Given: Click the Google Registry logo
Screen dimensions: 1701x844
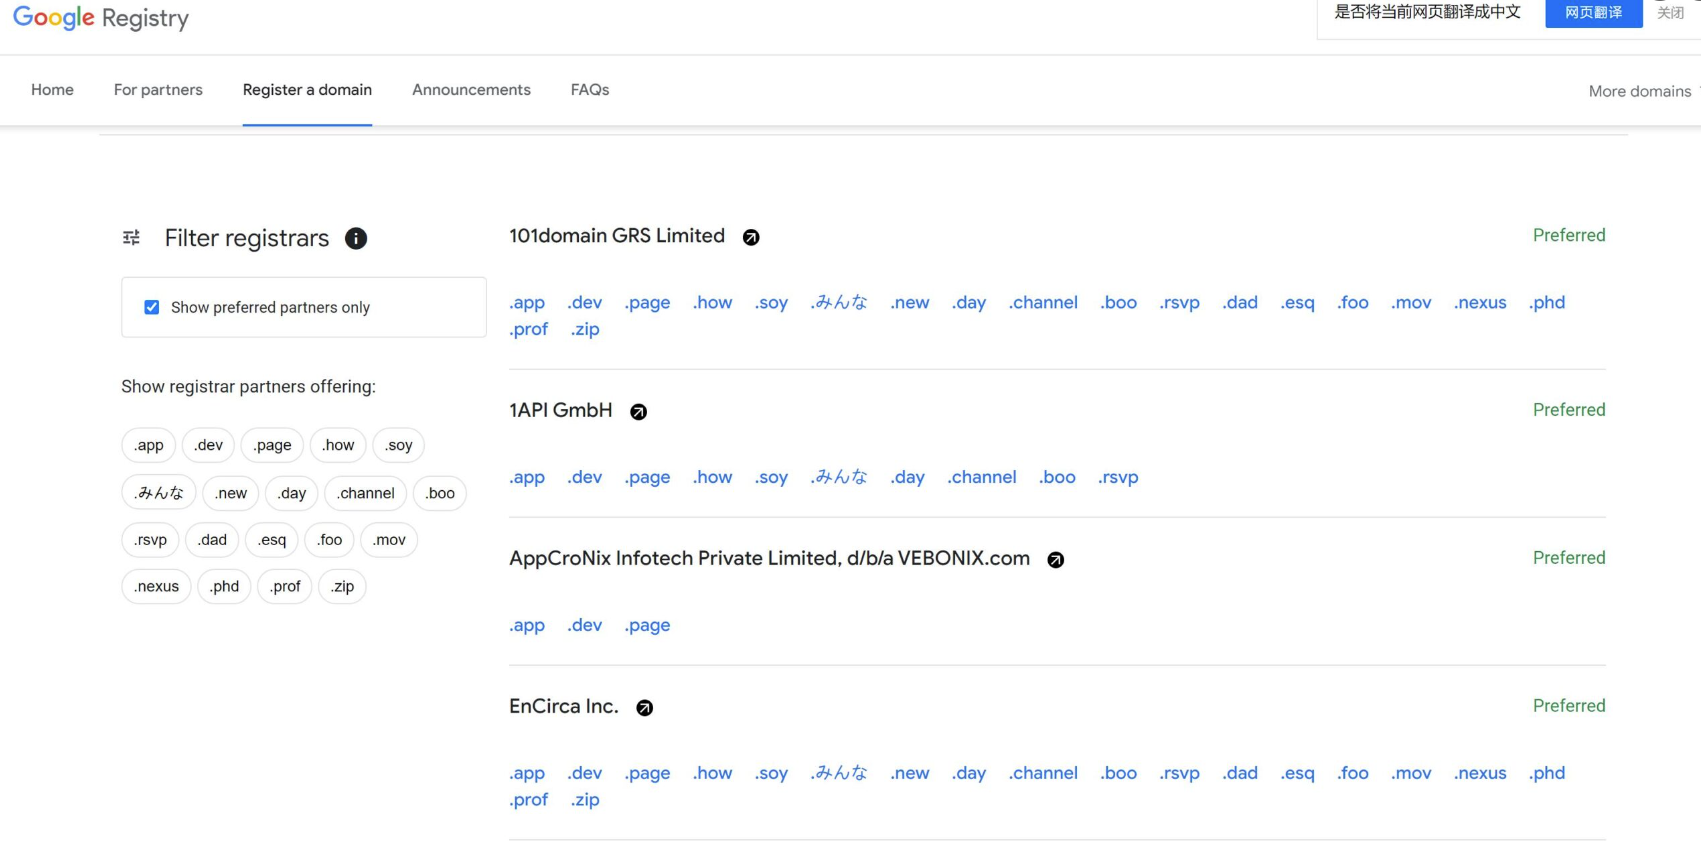Looking at the screenshot, I should [x=100, y=18].
